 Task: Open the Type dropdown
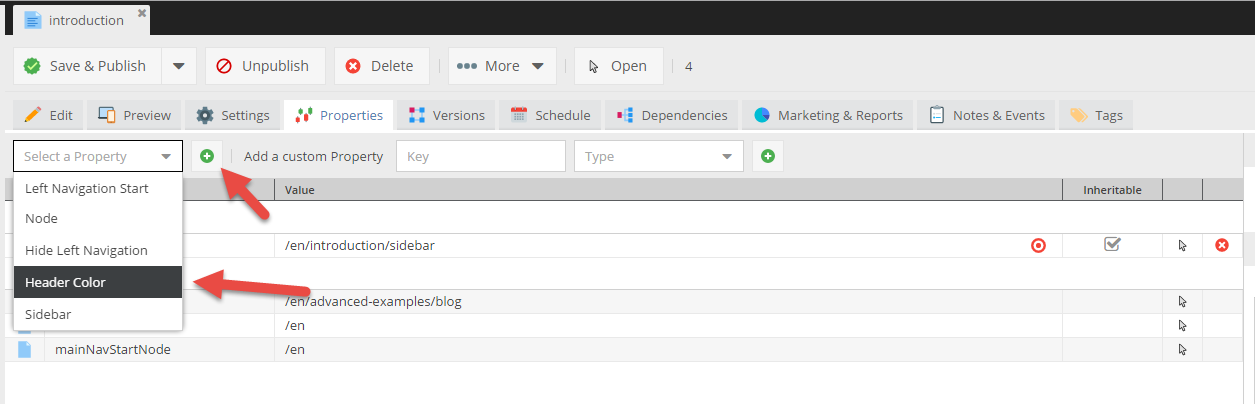point(658,156)
